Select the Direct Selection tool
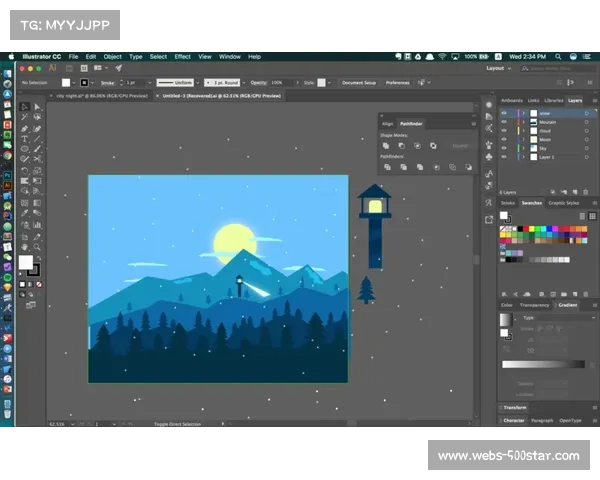Viewport: 600px width, 480px height. pyautogui.click(x=38, y=106)
